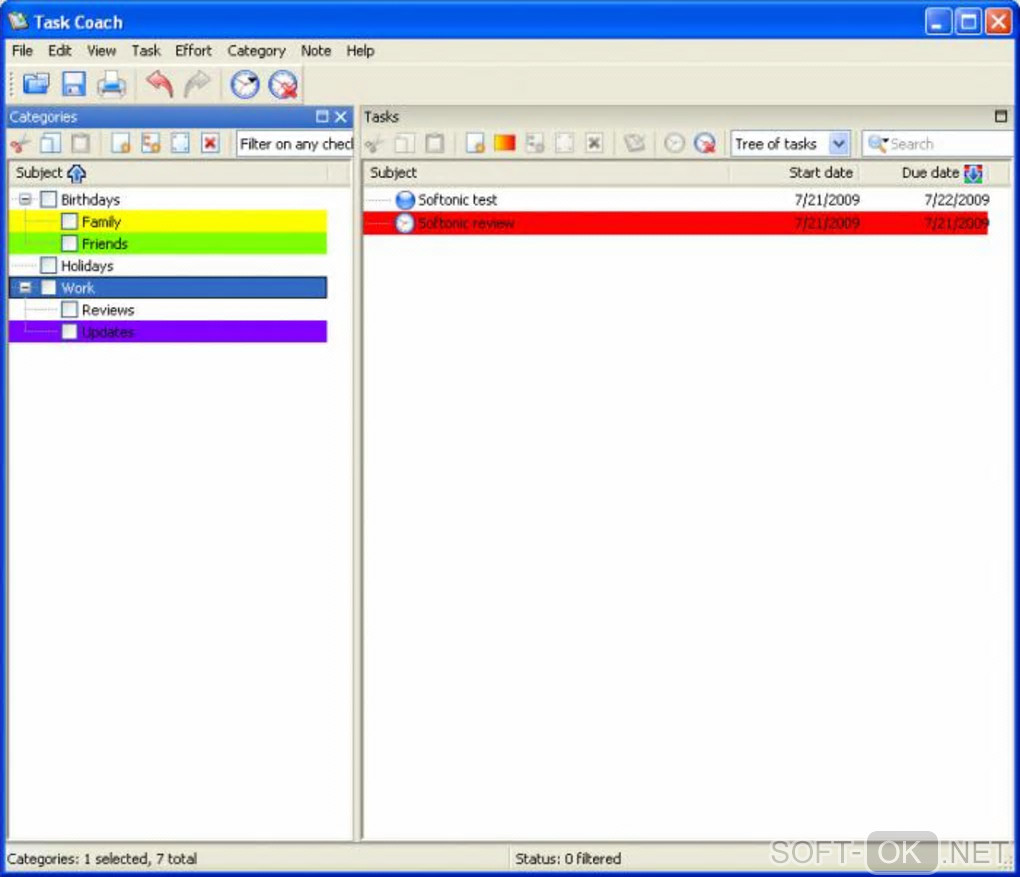
Task: Paste into the Categories panel
Action: click(81, 143)
